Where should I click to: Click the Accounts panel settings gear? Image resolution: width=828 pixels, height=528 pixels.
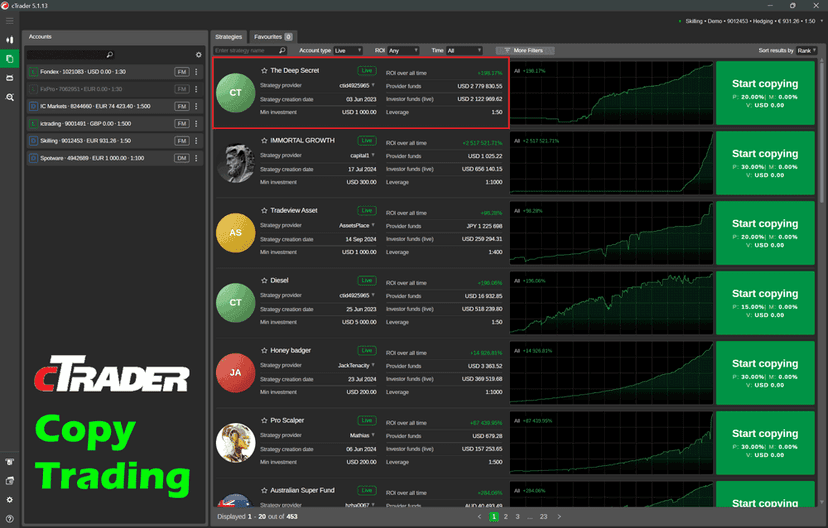click(199, 54)
